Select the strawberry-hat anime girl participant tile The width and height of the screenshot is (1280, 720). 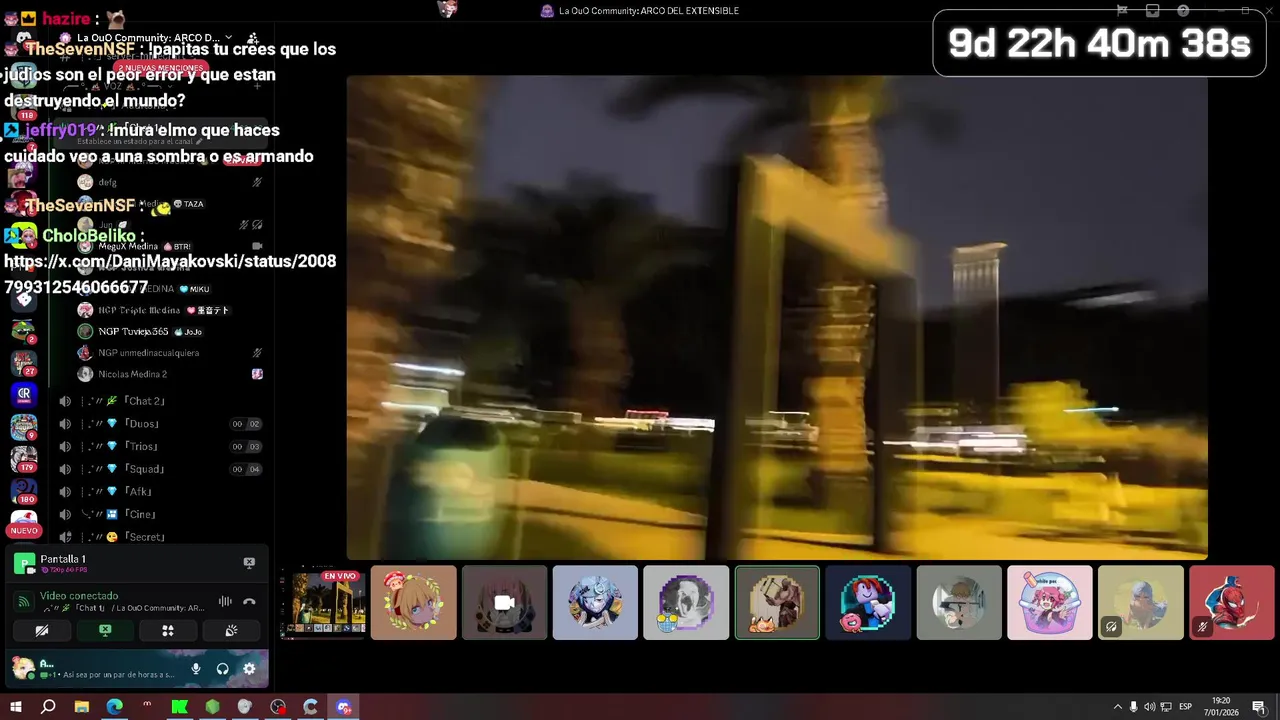pos(413,603)
